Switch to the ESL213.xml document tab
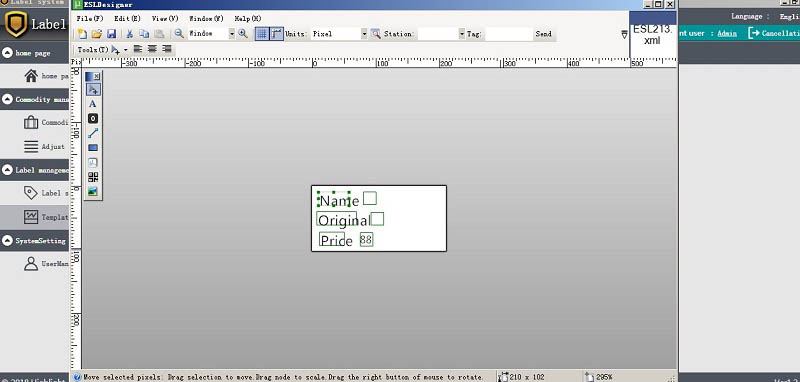This screenshot has height=382, width=800. pos(653,35)
